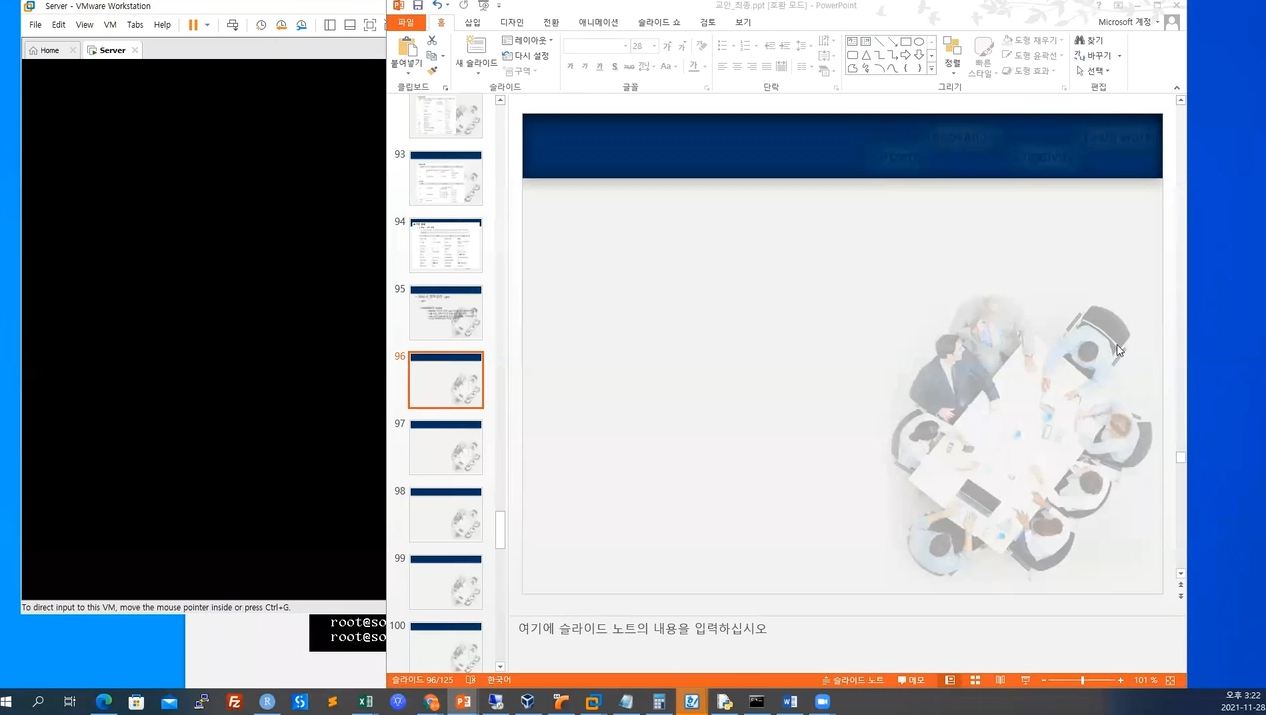
Task: Click the Paste (붙여넣기) clipboard icon
Action: pos(406,47)
